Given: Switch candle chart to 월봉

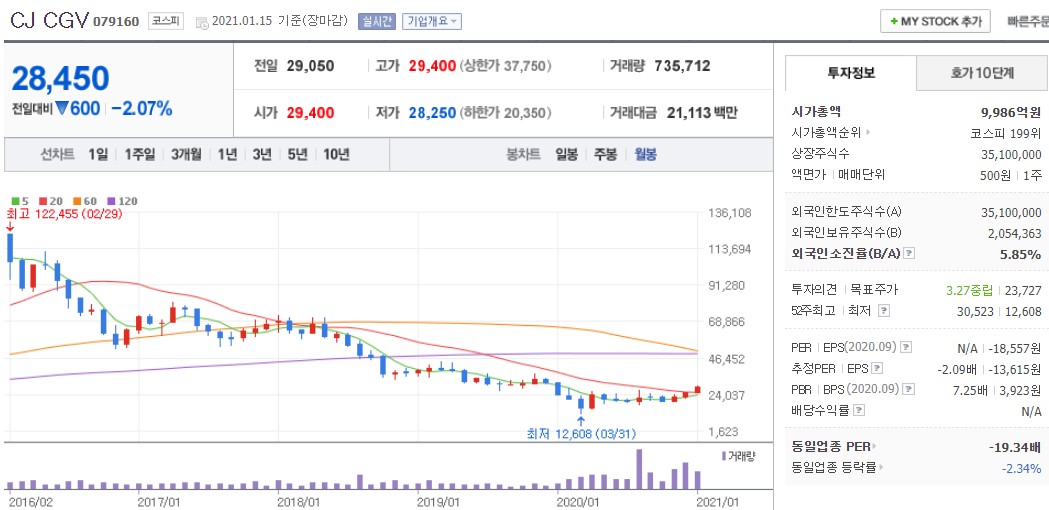Looking at the screenshot, I should coord(645,155).
